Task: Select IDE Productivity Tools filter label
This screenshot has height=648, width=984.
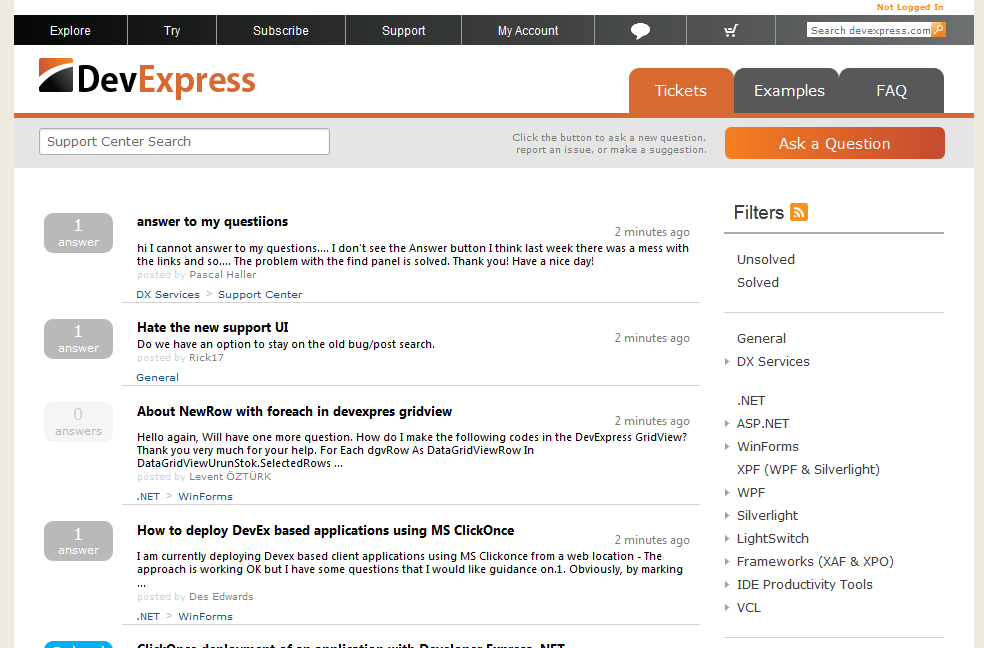Action: pos(805,585)
